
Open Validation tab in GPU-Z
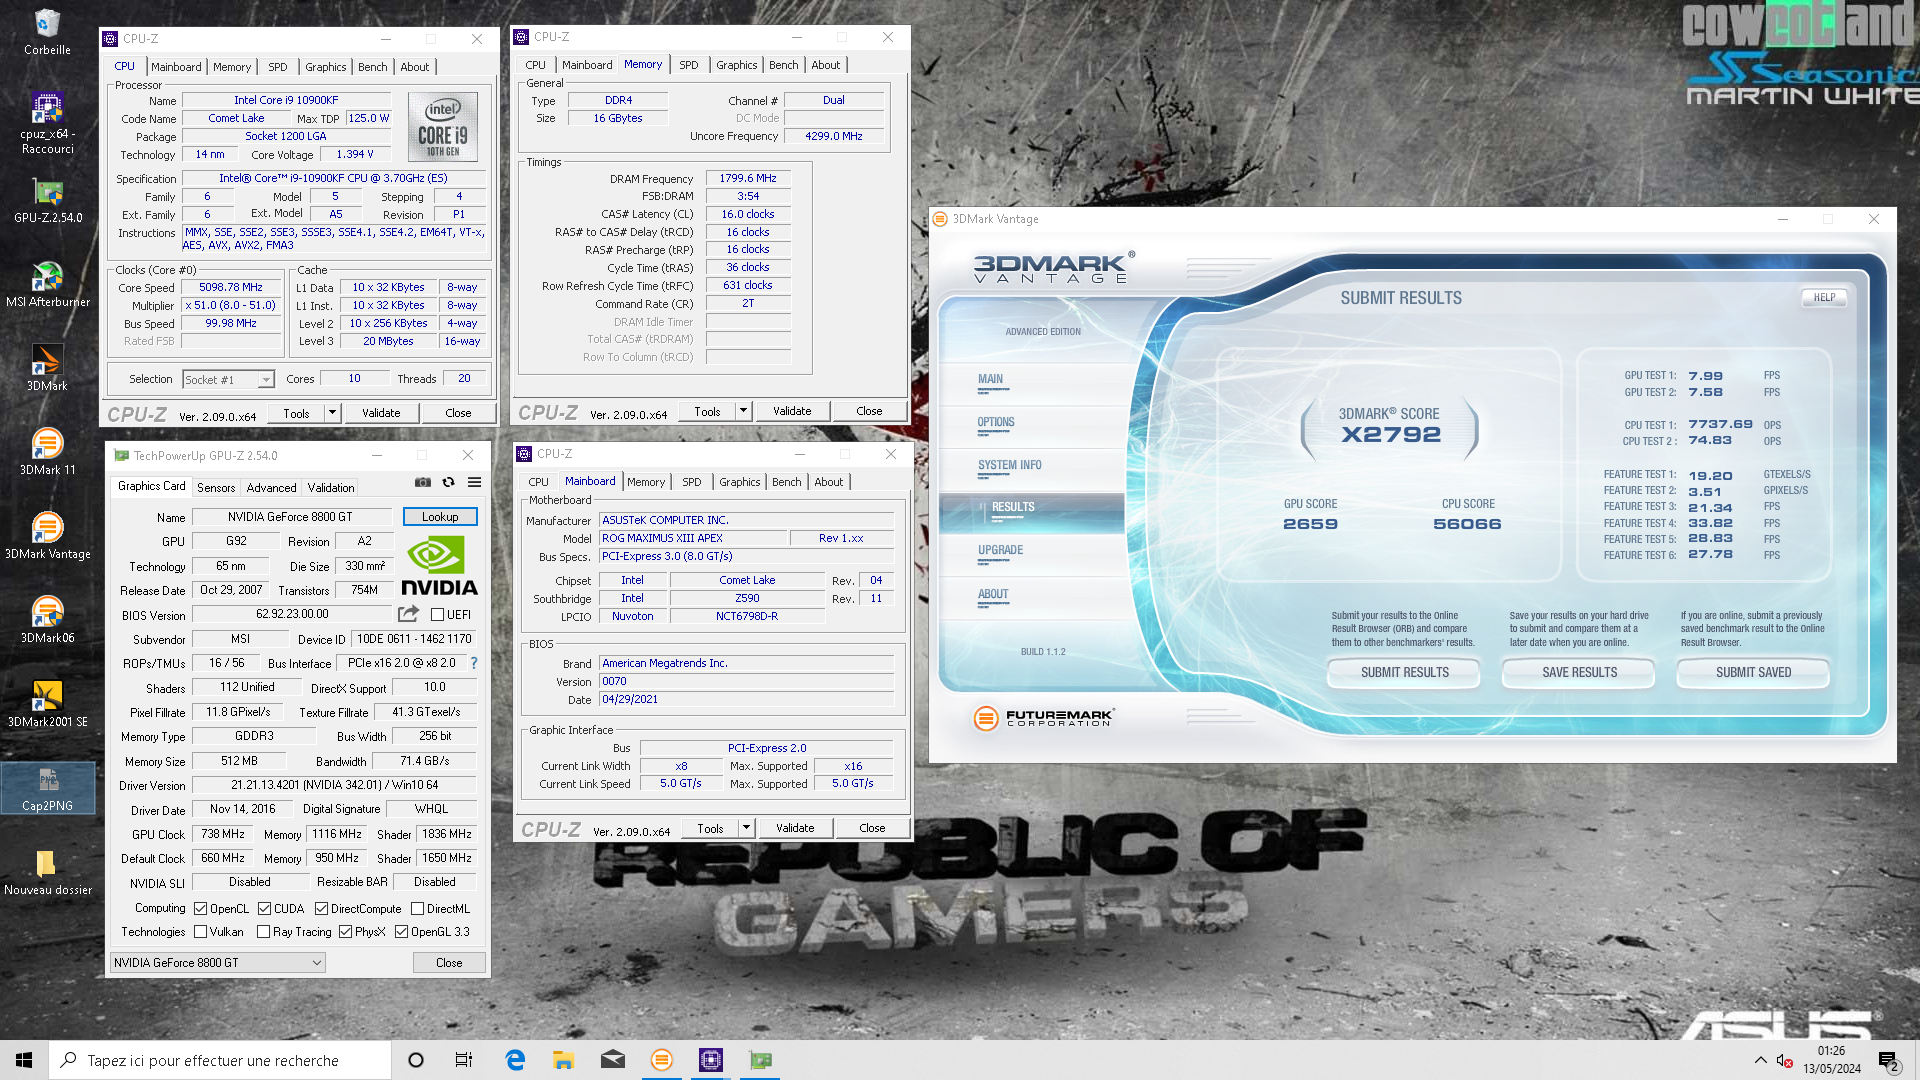[x=331, y=488]
